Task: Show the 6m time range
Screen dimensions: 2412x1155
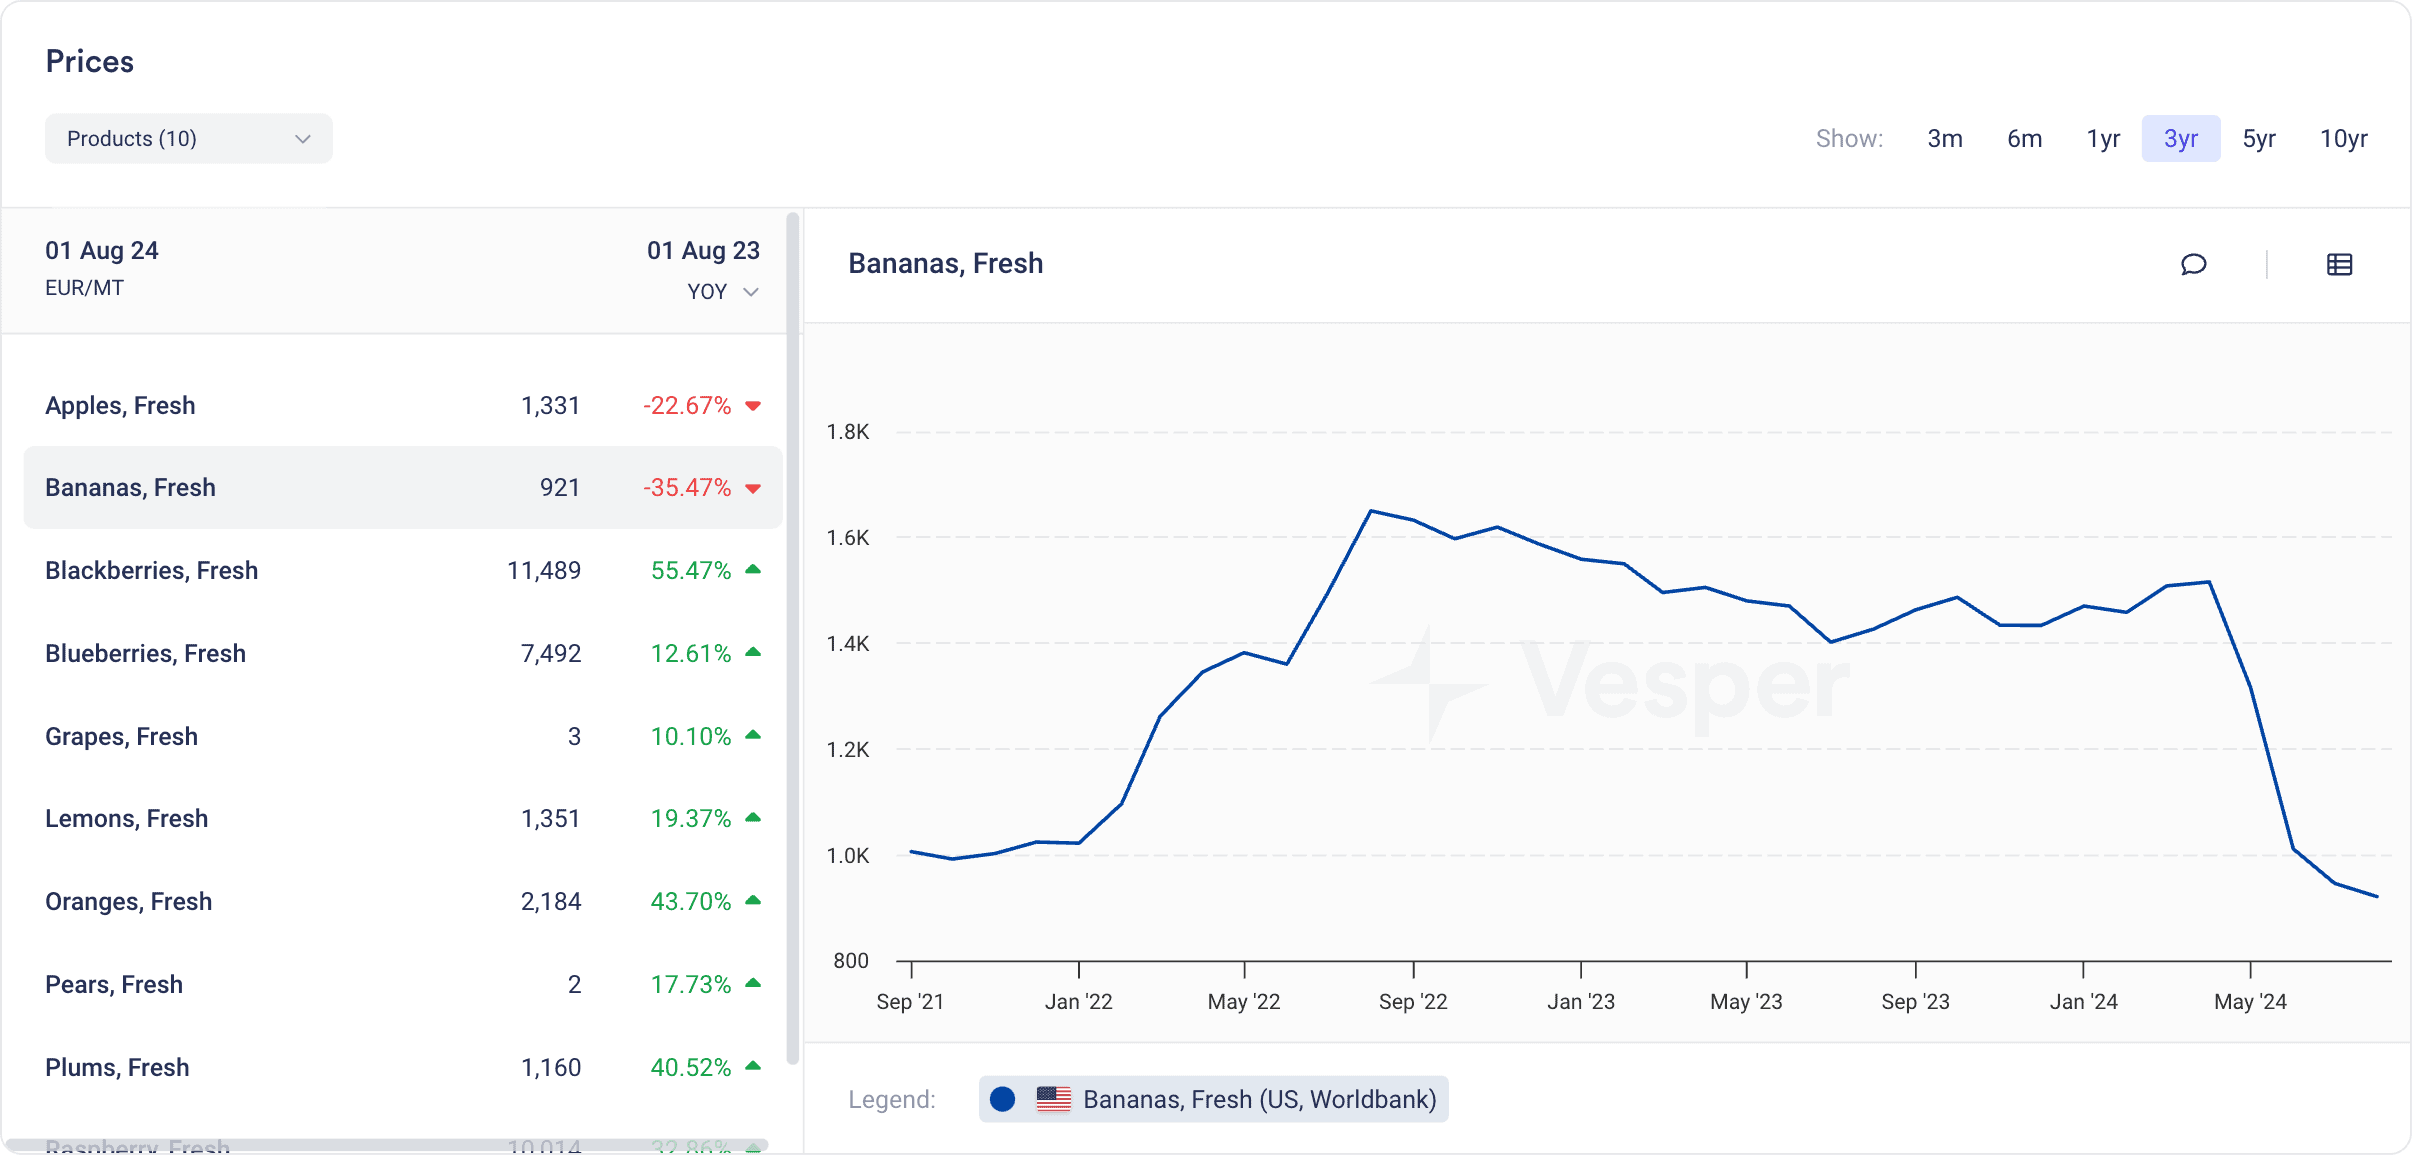Action: tap(2024, 139)
